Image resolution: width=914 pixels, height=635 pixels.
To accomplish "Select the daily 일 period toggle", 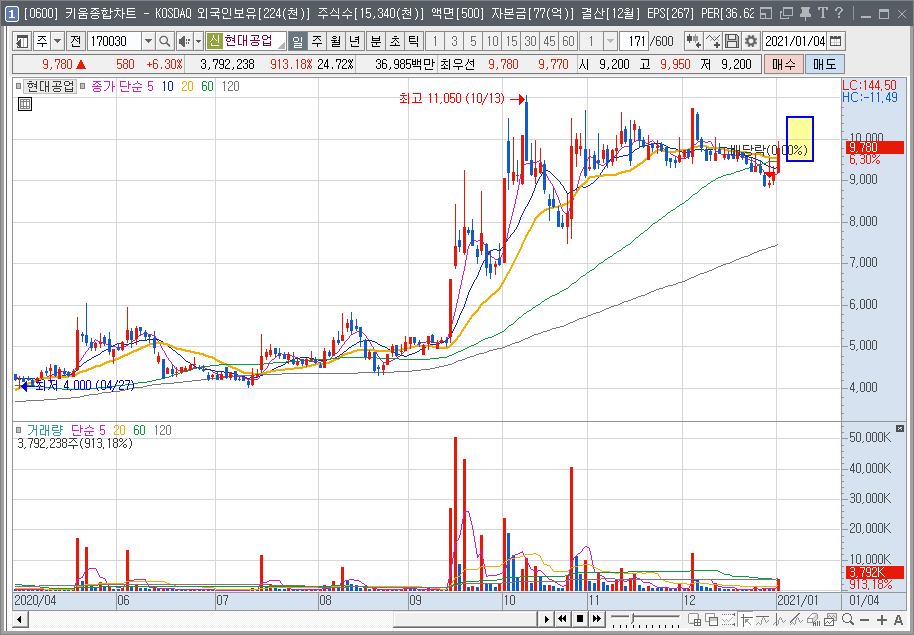I will tap(297, 41).
